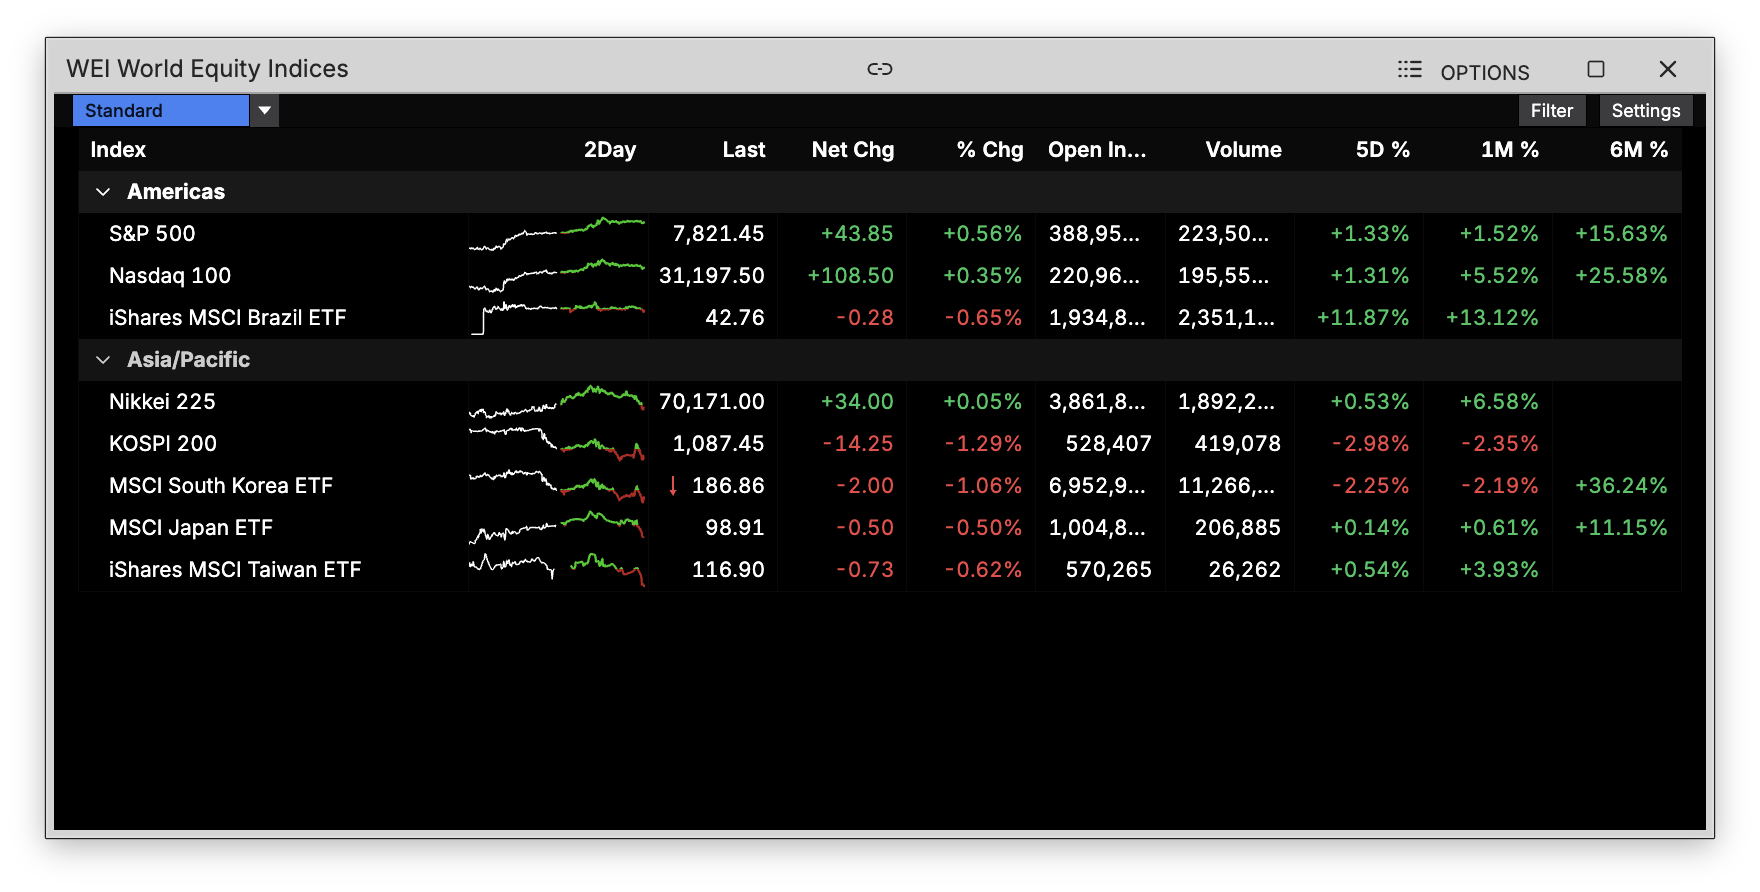Click the 570,265 open interest cell

tap(1109, 570)
